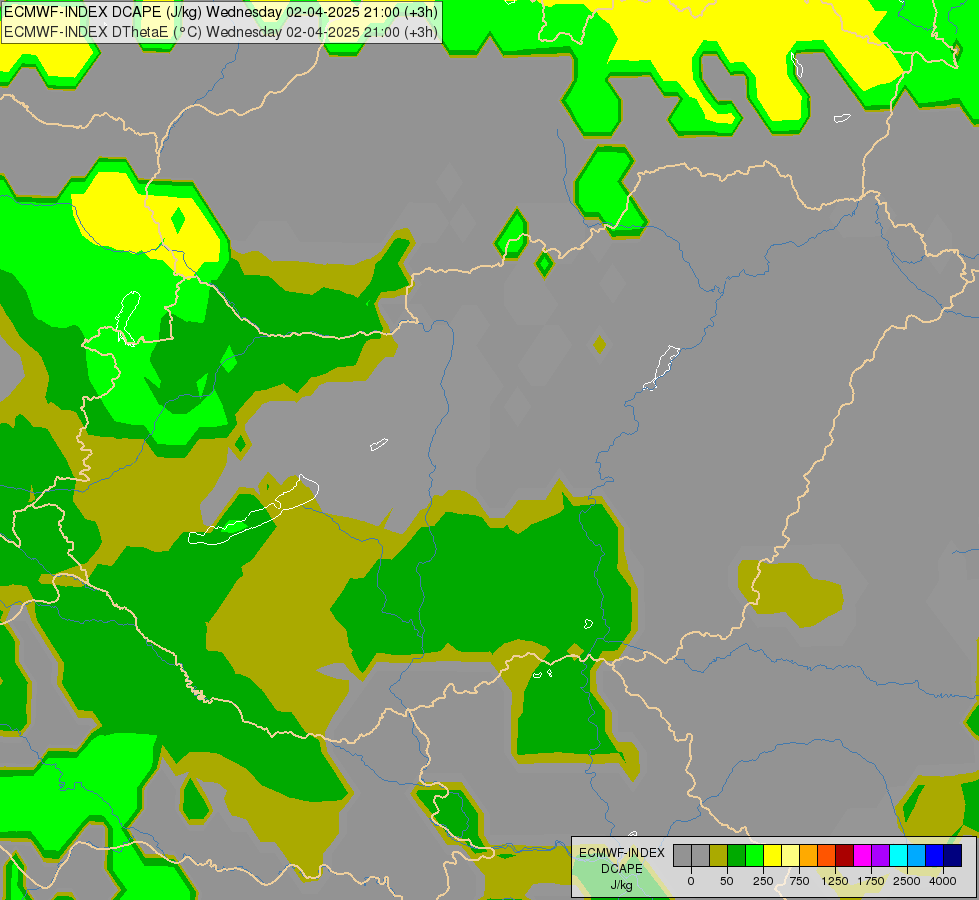
Task: Click the legend unit 'J/kg'
Action: click(622, 885)
